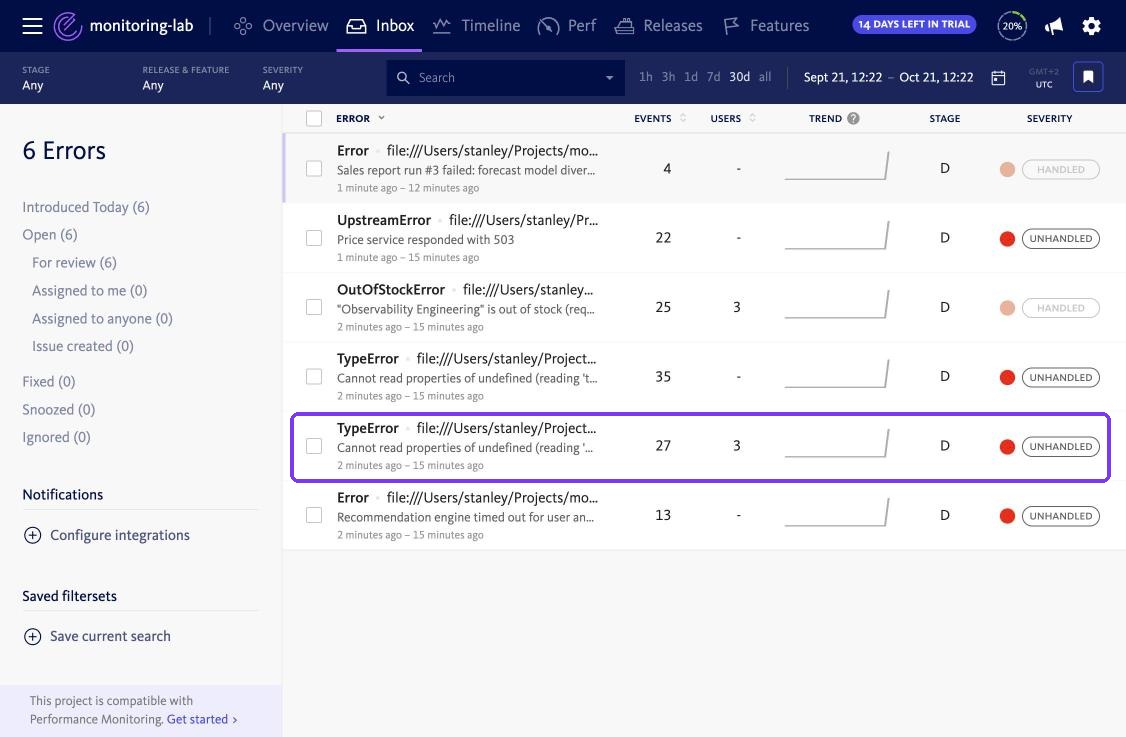The image size is (1126, 737).
Task: Show Snoozed (0) errors
Action: [58, 409]
